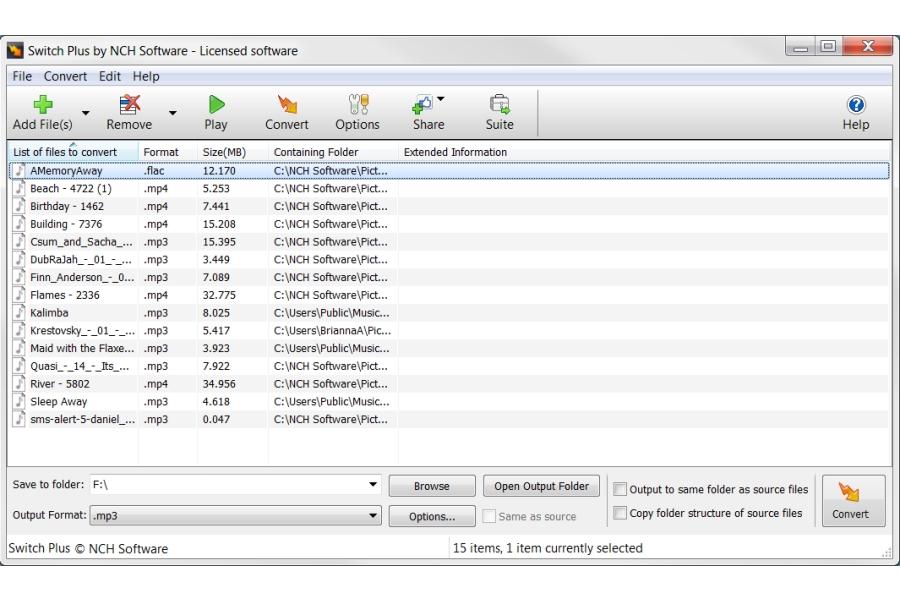Screen dimensions: 900x600
Task: Click Open Output Folder button
Action: 541,486
